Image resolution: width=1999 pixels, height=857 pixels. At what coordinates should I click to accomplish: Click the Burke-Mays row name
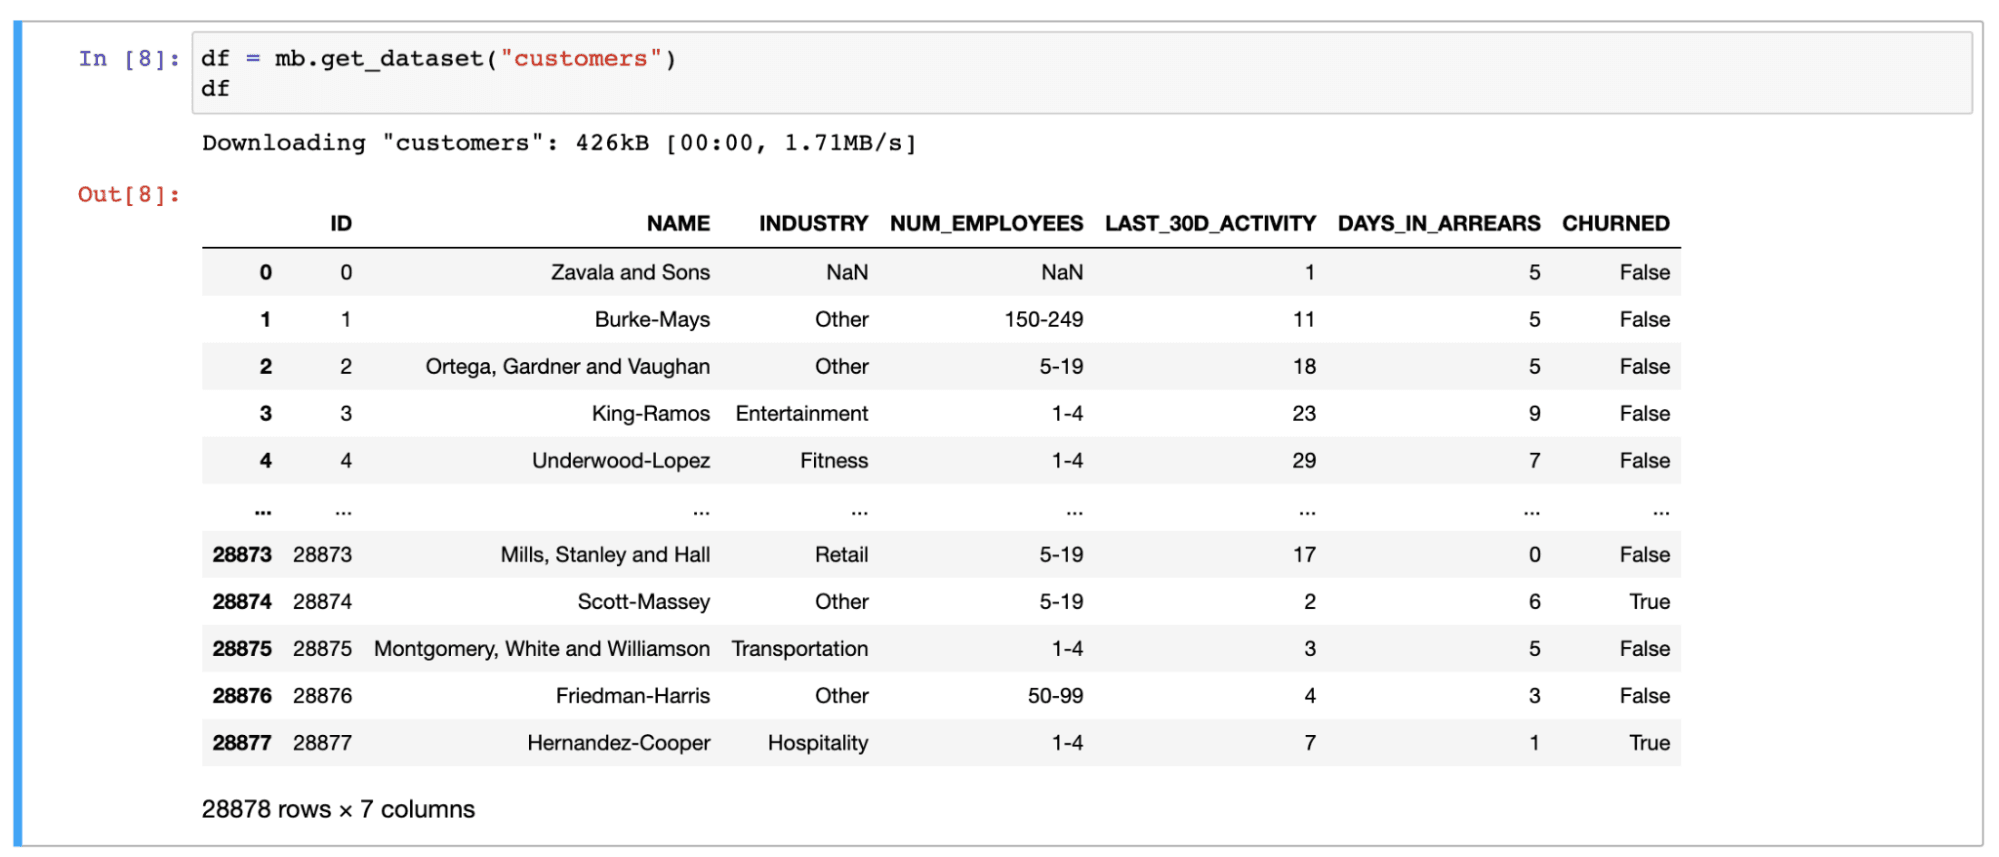click(x=652, y=319)
